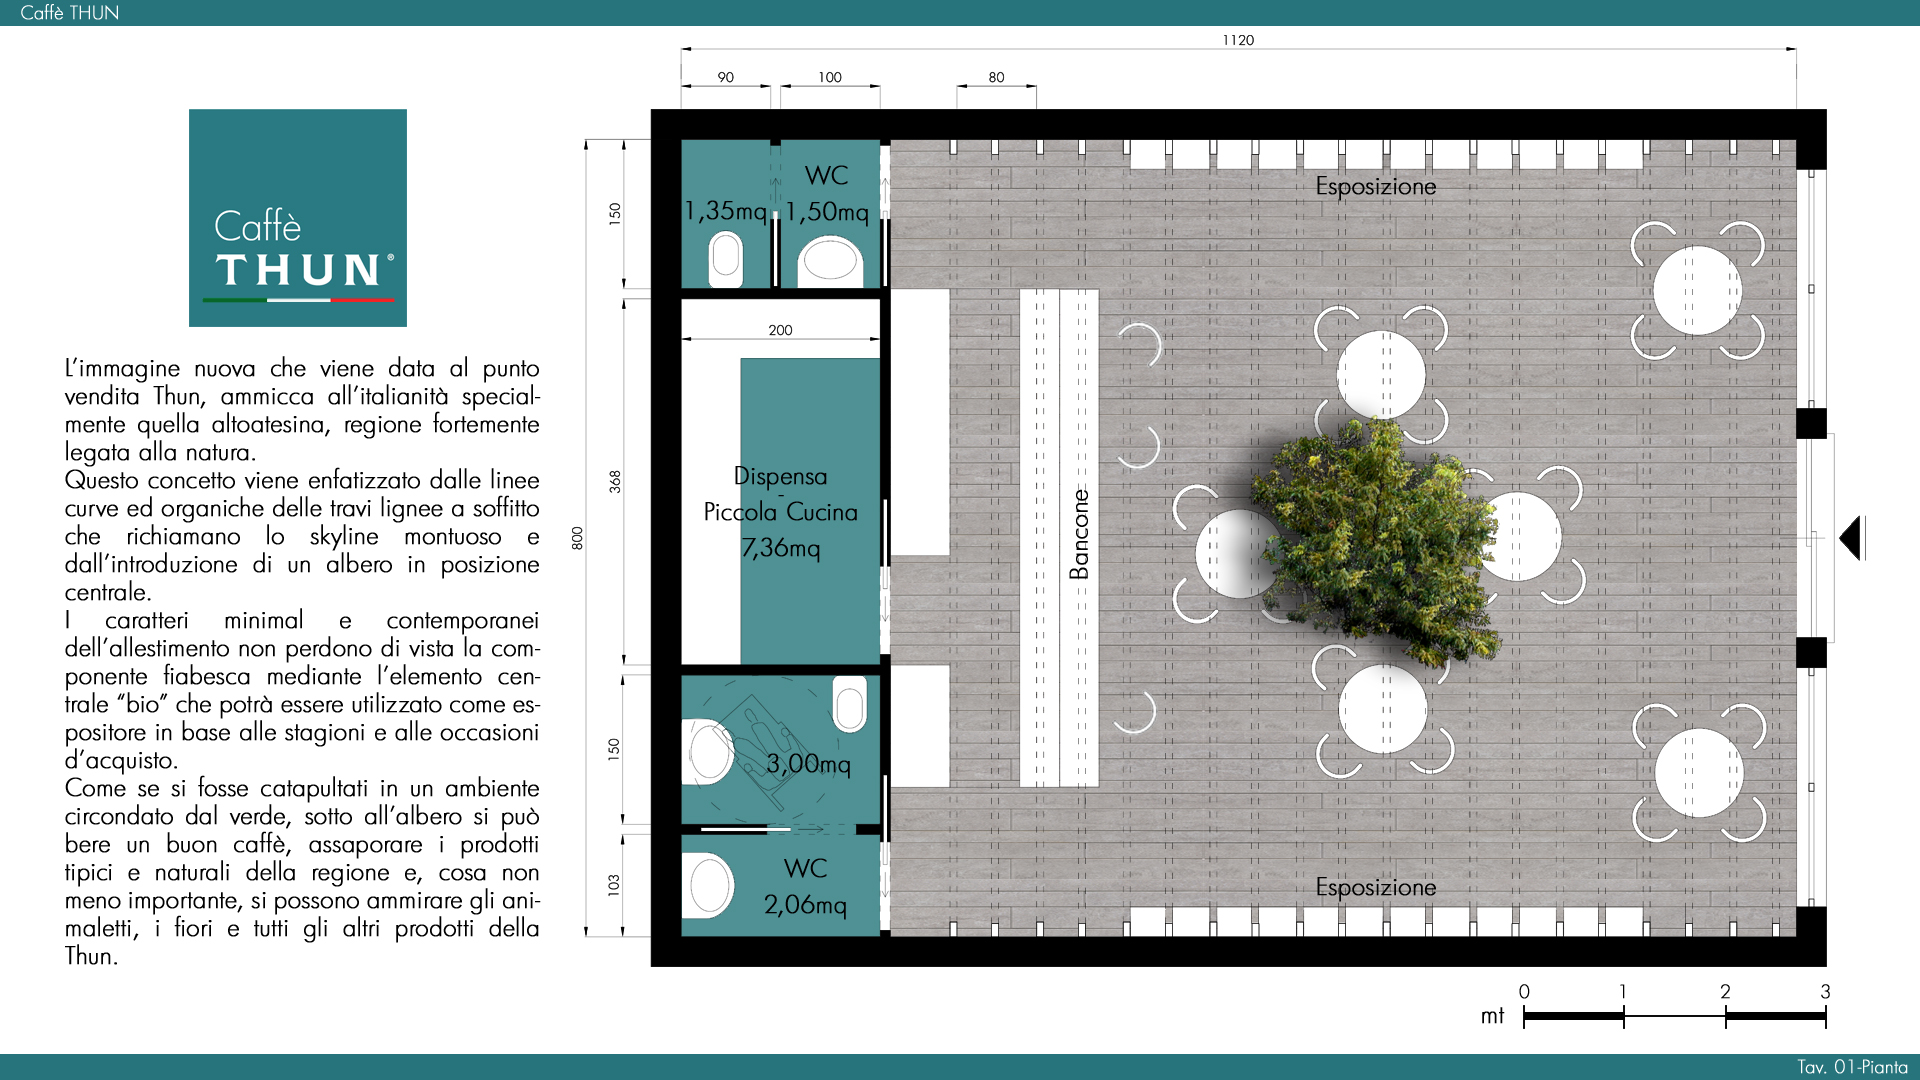The width and height of the screenshot is (1920, 1080).
Task: Click the bottom-right round table
Action: [1698, 773]
